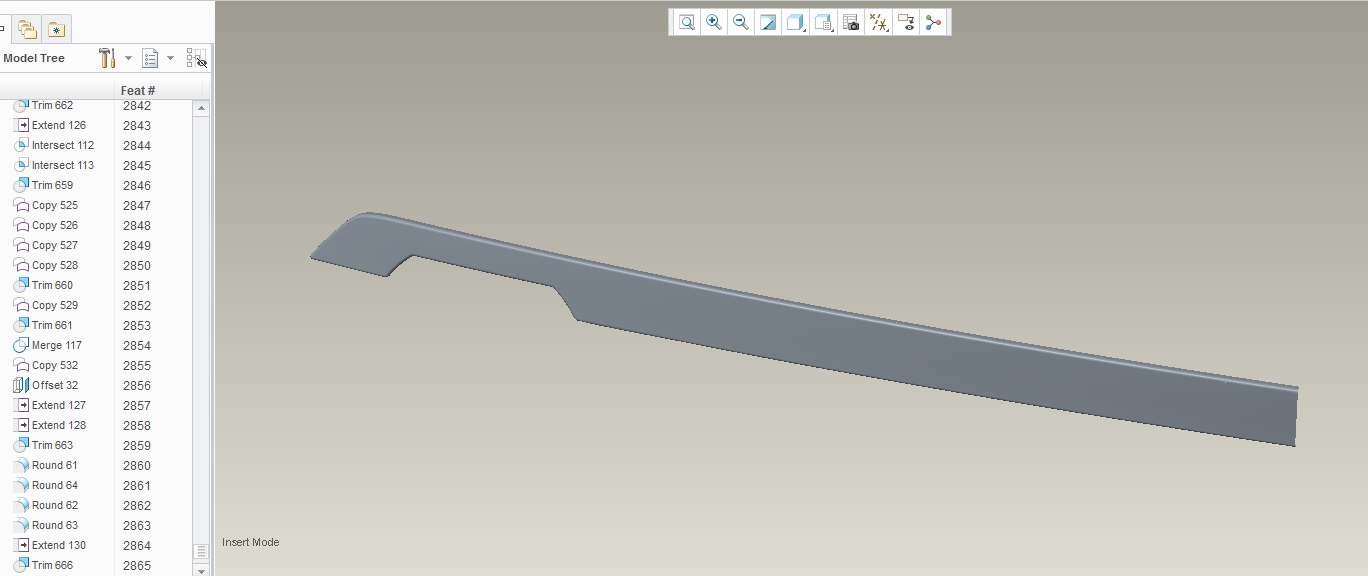The height and width of the screenshot is (576, 1368).
Task: Switch to the Favorites folder tab
Action: (56, 30)
